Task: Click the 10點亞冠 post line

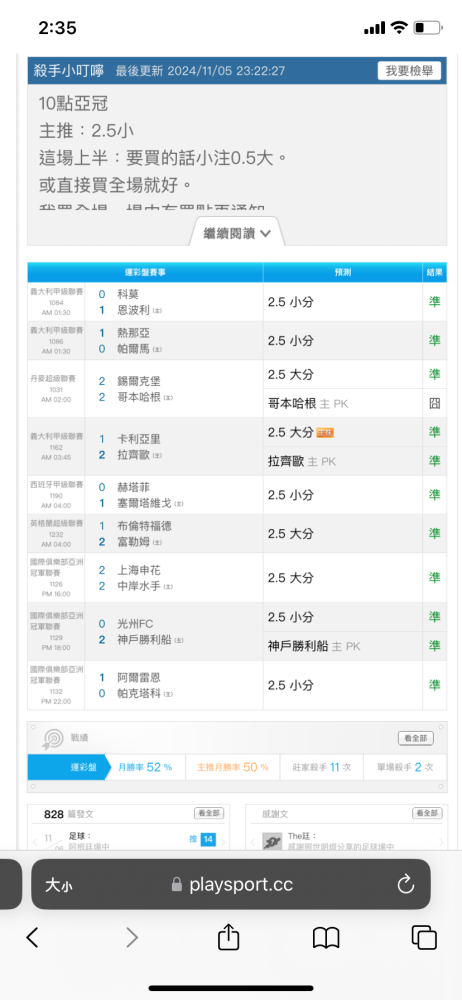Action: pos(73,103)
